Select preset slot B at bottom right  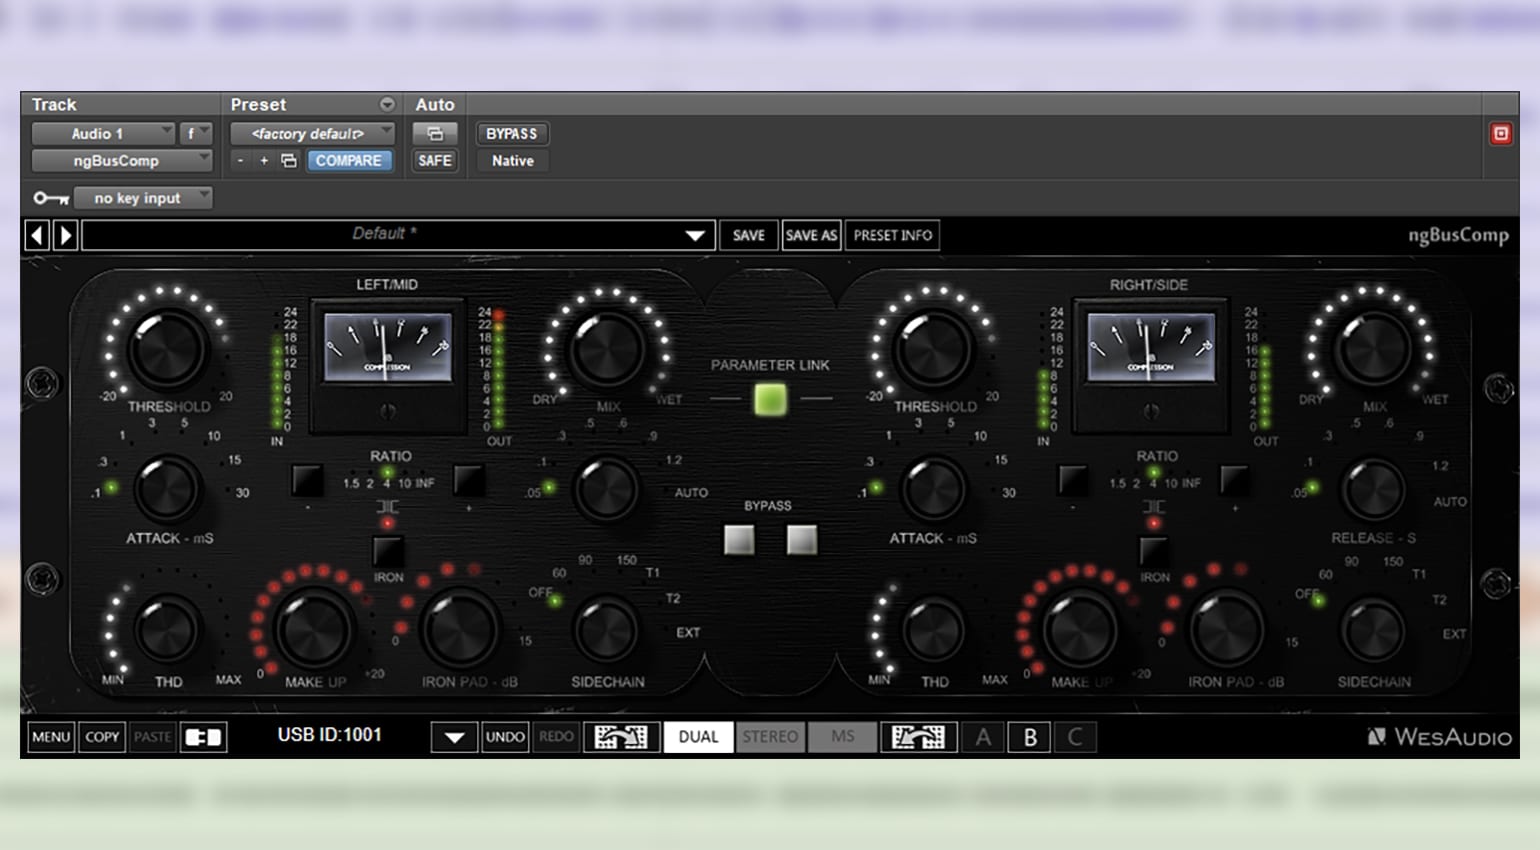click(x=1029, y=737)
